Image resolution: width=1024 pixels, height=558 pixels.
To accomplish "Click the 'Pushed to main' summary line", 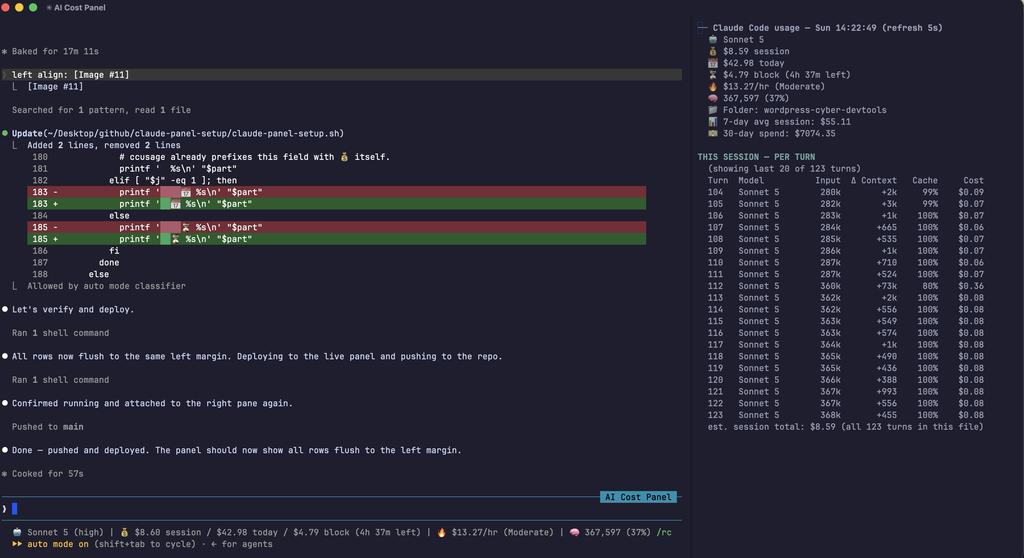I will [x=48, y=427].
